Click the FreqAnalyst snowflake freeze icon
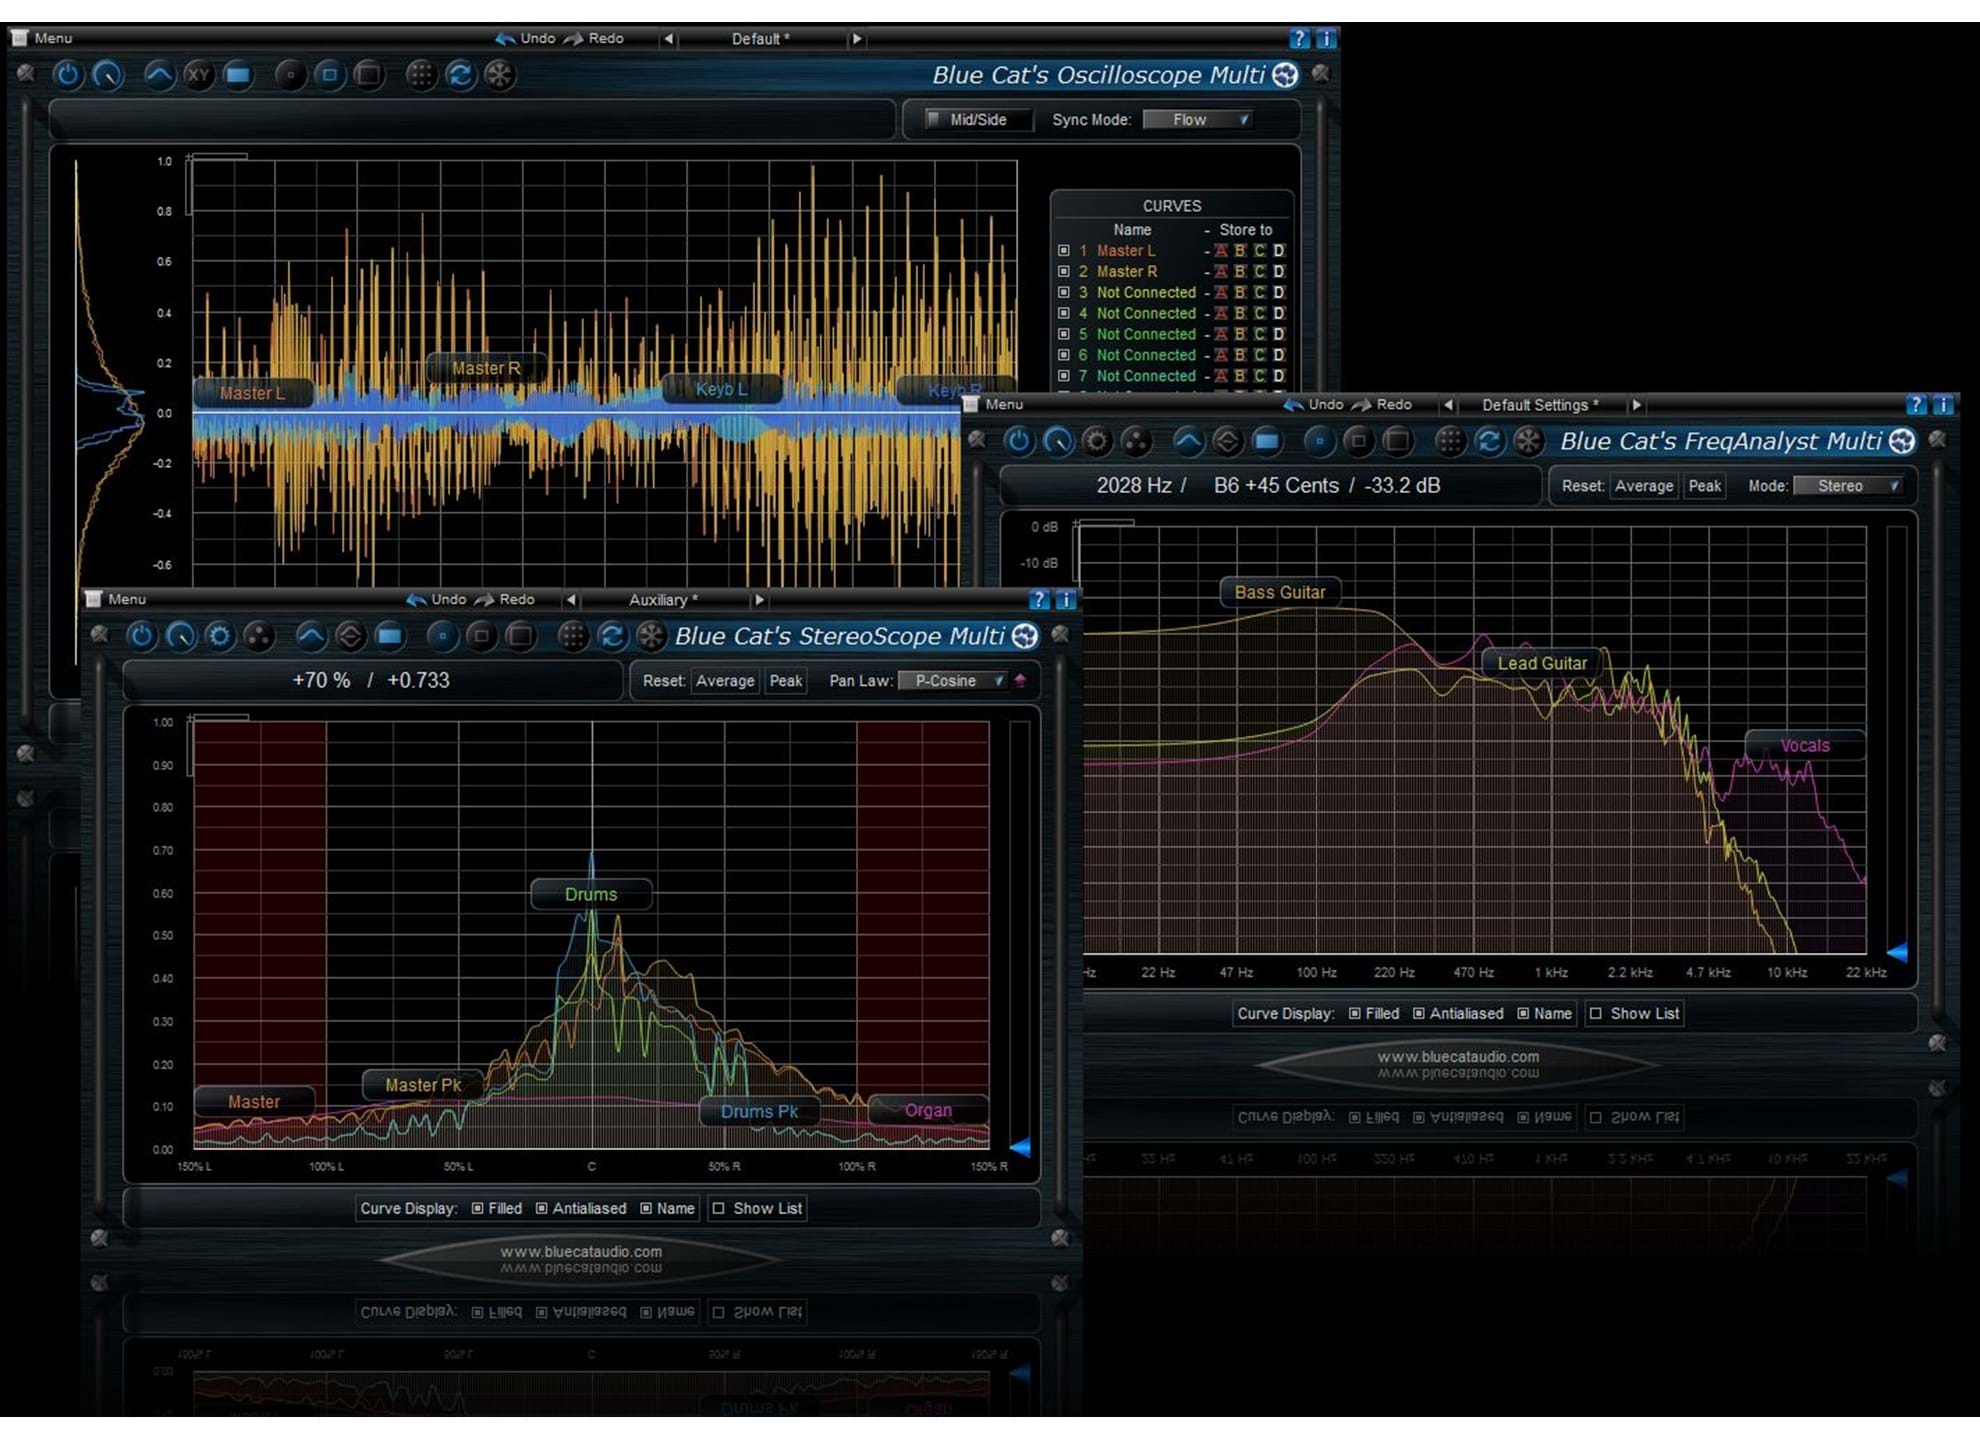1980x1440 pixels. 1528,441
